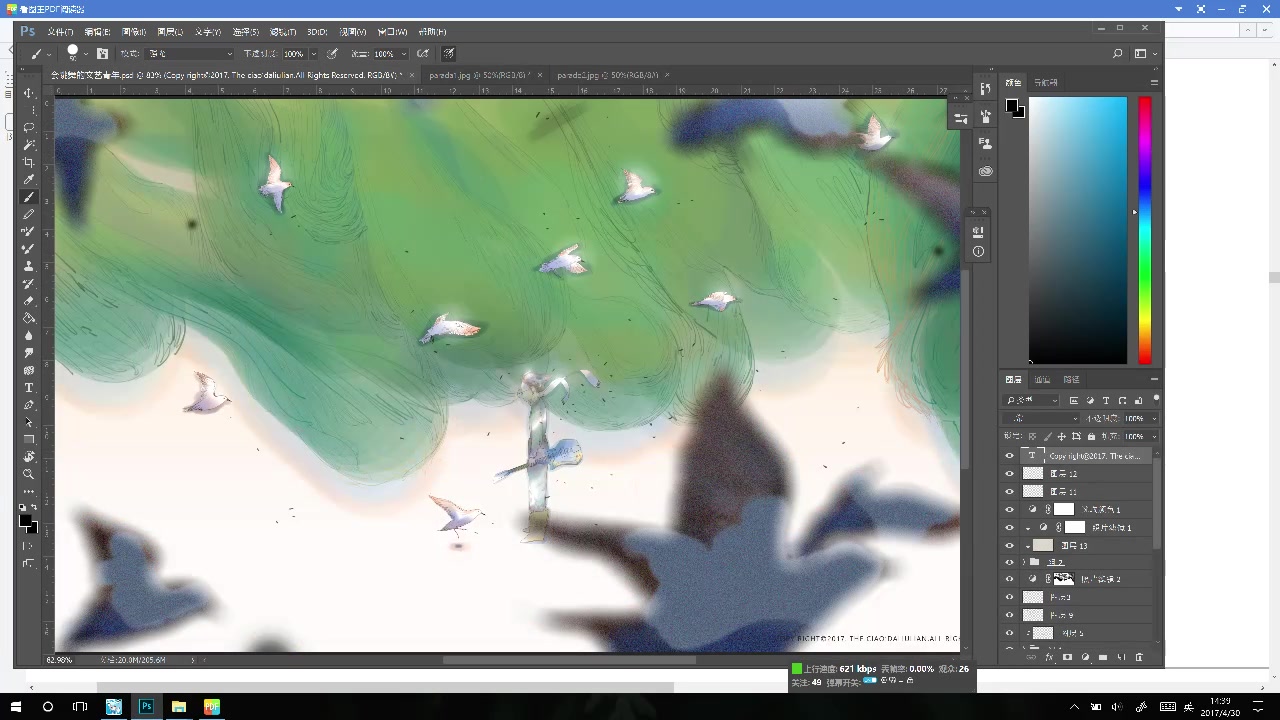The image size is (1280, 720).
Task: Open the tool preset picker arrow
Action: pyautogui.click(x=49, y=54)
